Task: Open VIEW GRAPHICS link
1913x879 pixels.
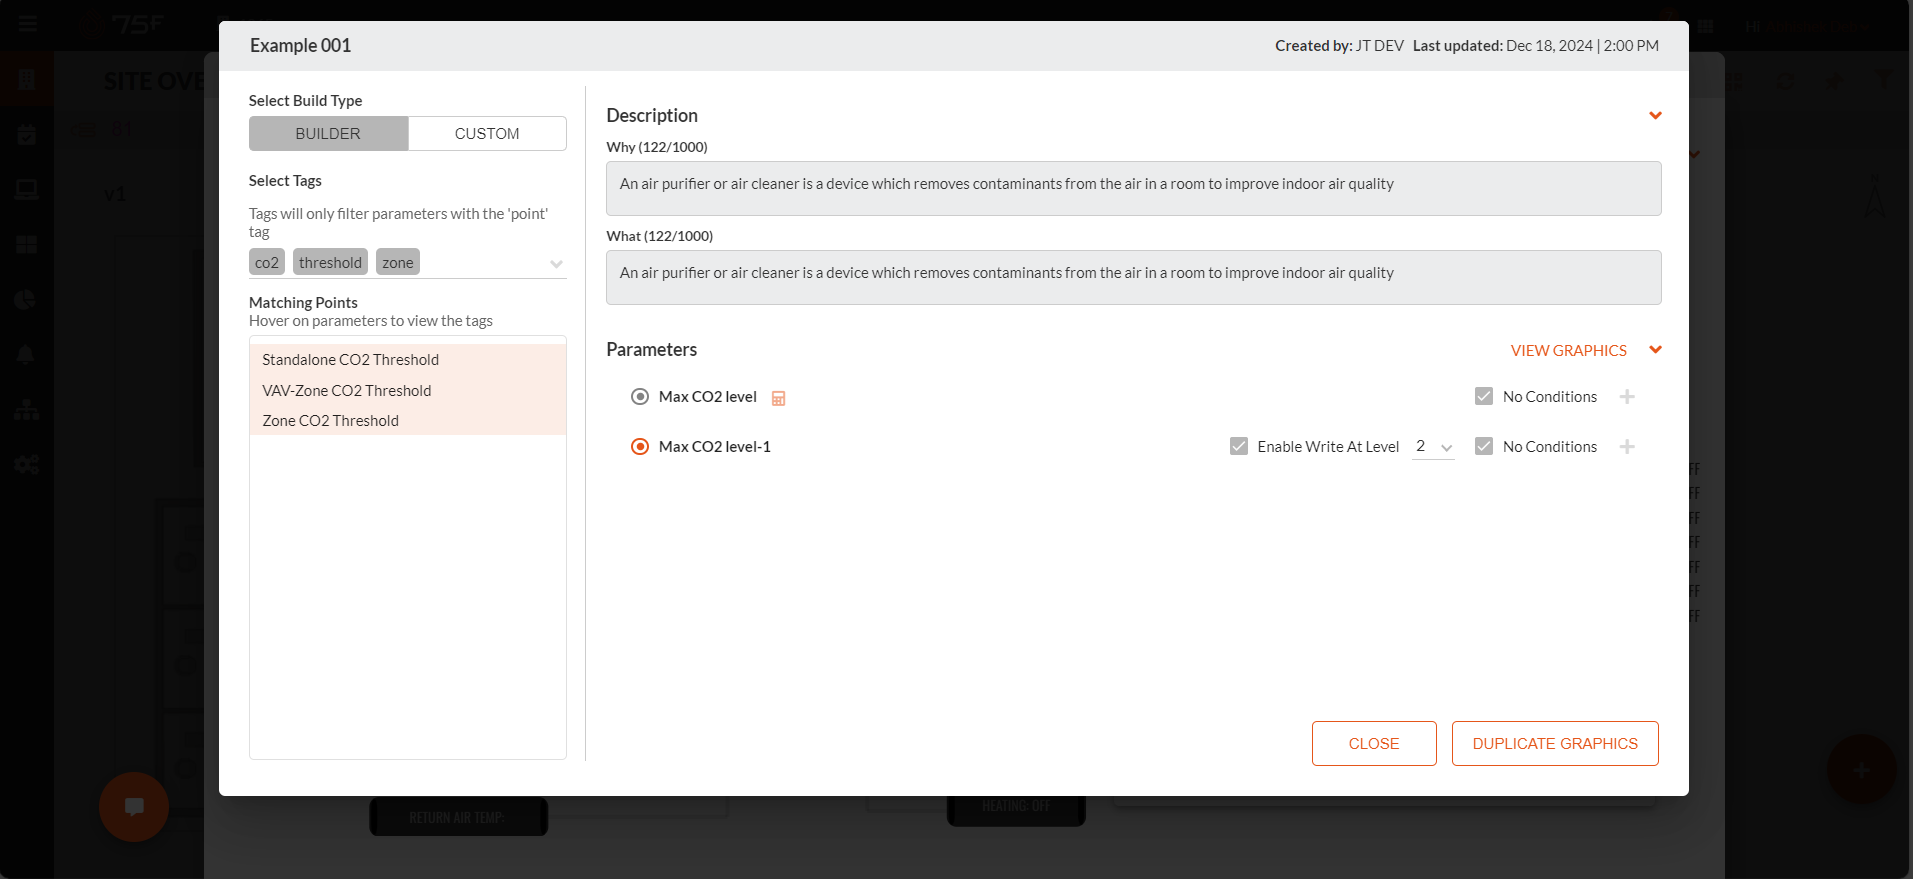Action: 1568,351
